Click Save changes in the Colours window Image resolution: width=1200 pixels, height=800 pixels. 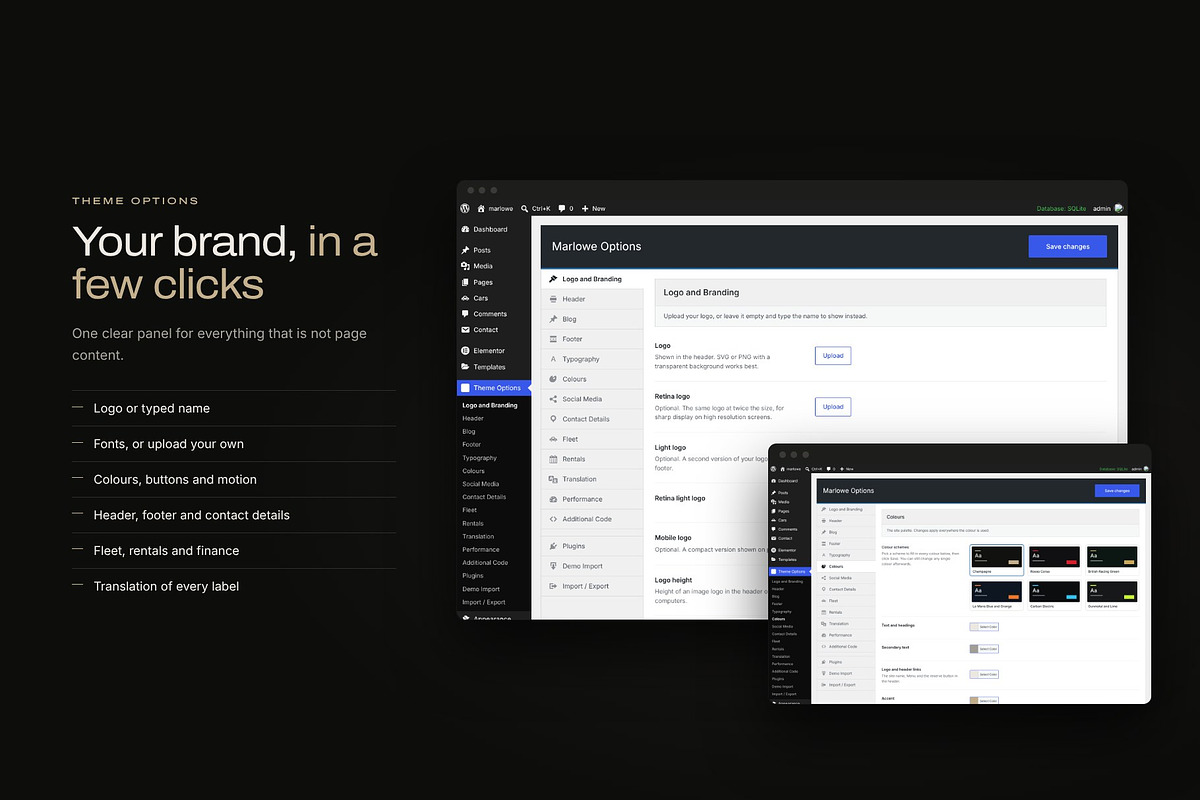click(x=1117, y=491)
